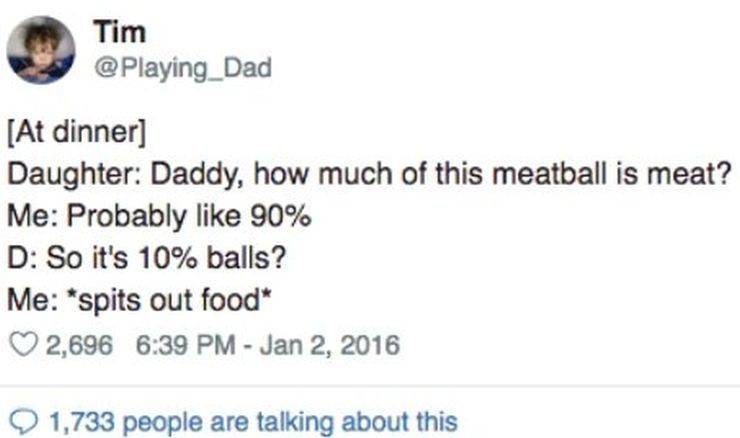The height and width of the screenshot is (438, 740).
Task: Click Tim's profile avatar photo
Action: tap(41, 49)
